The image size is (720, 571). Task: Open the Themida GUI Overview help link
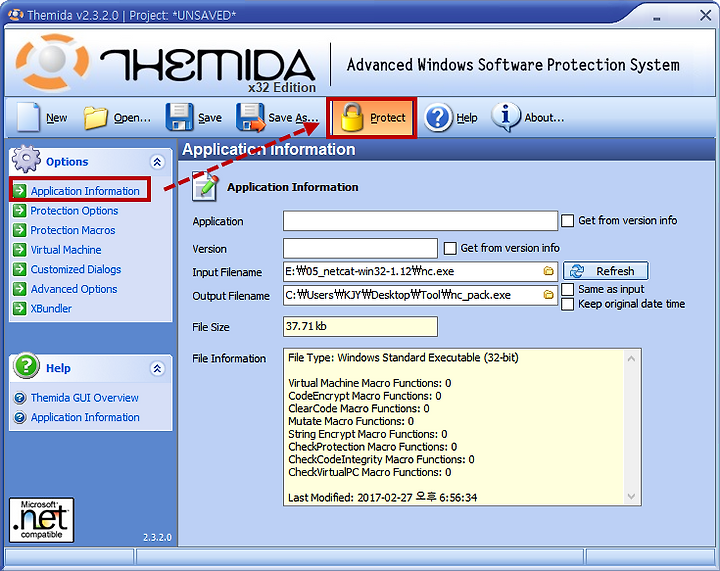(x=84, y=397)
